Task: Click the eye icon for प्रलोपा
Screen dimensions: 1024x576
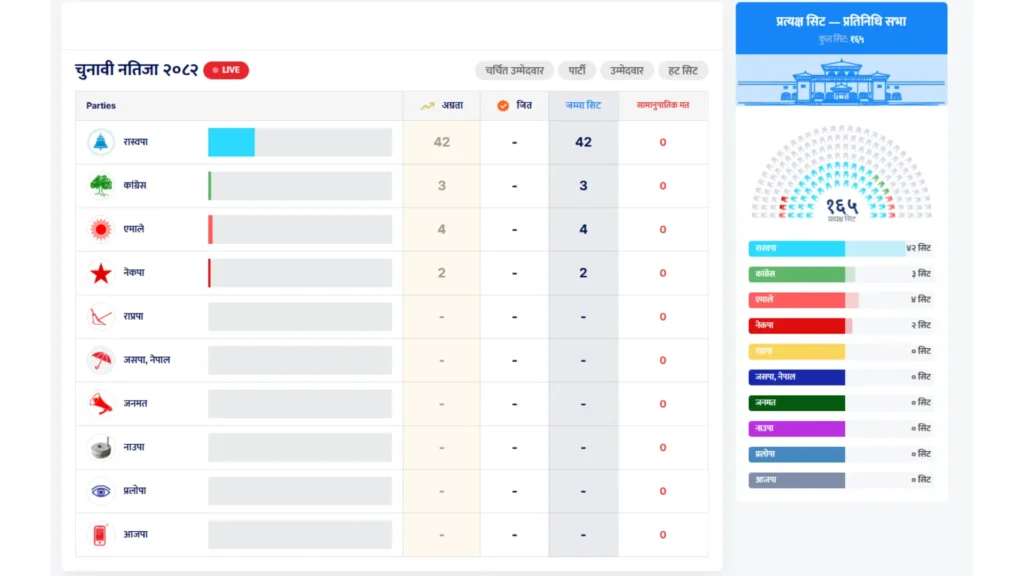Action: tap(101, 491)
